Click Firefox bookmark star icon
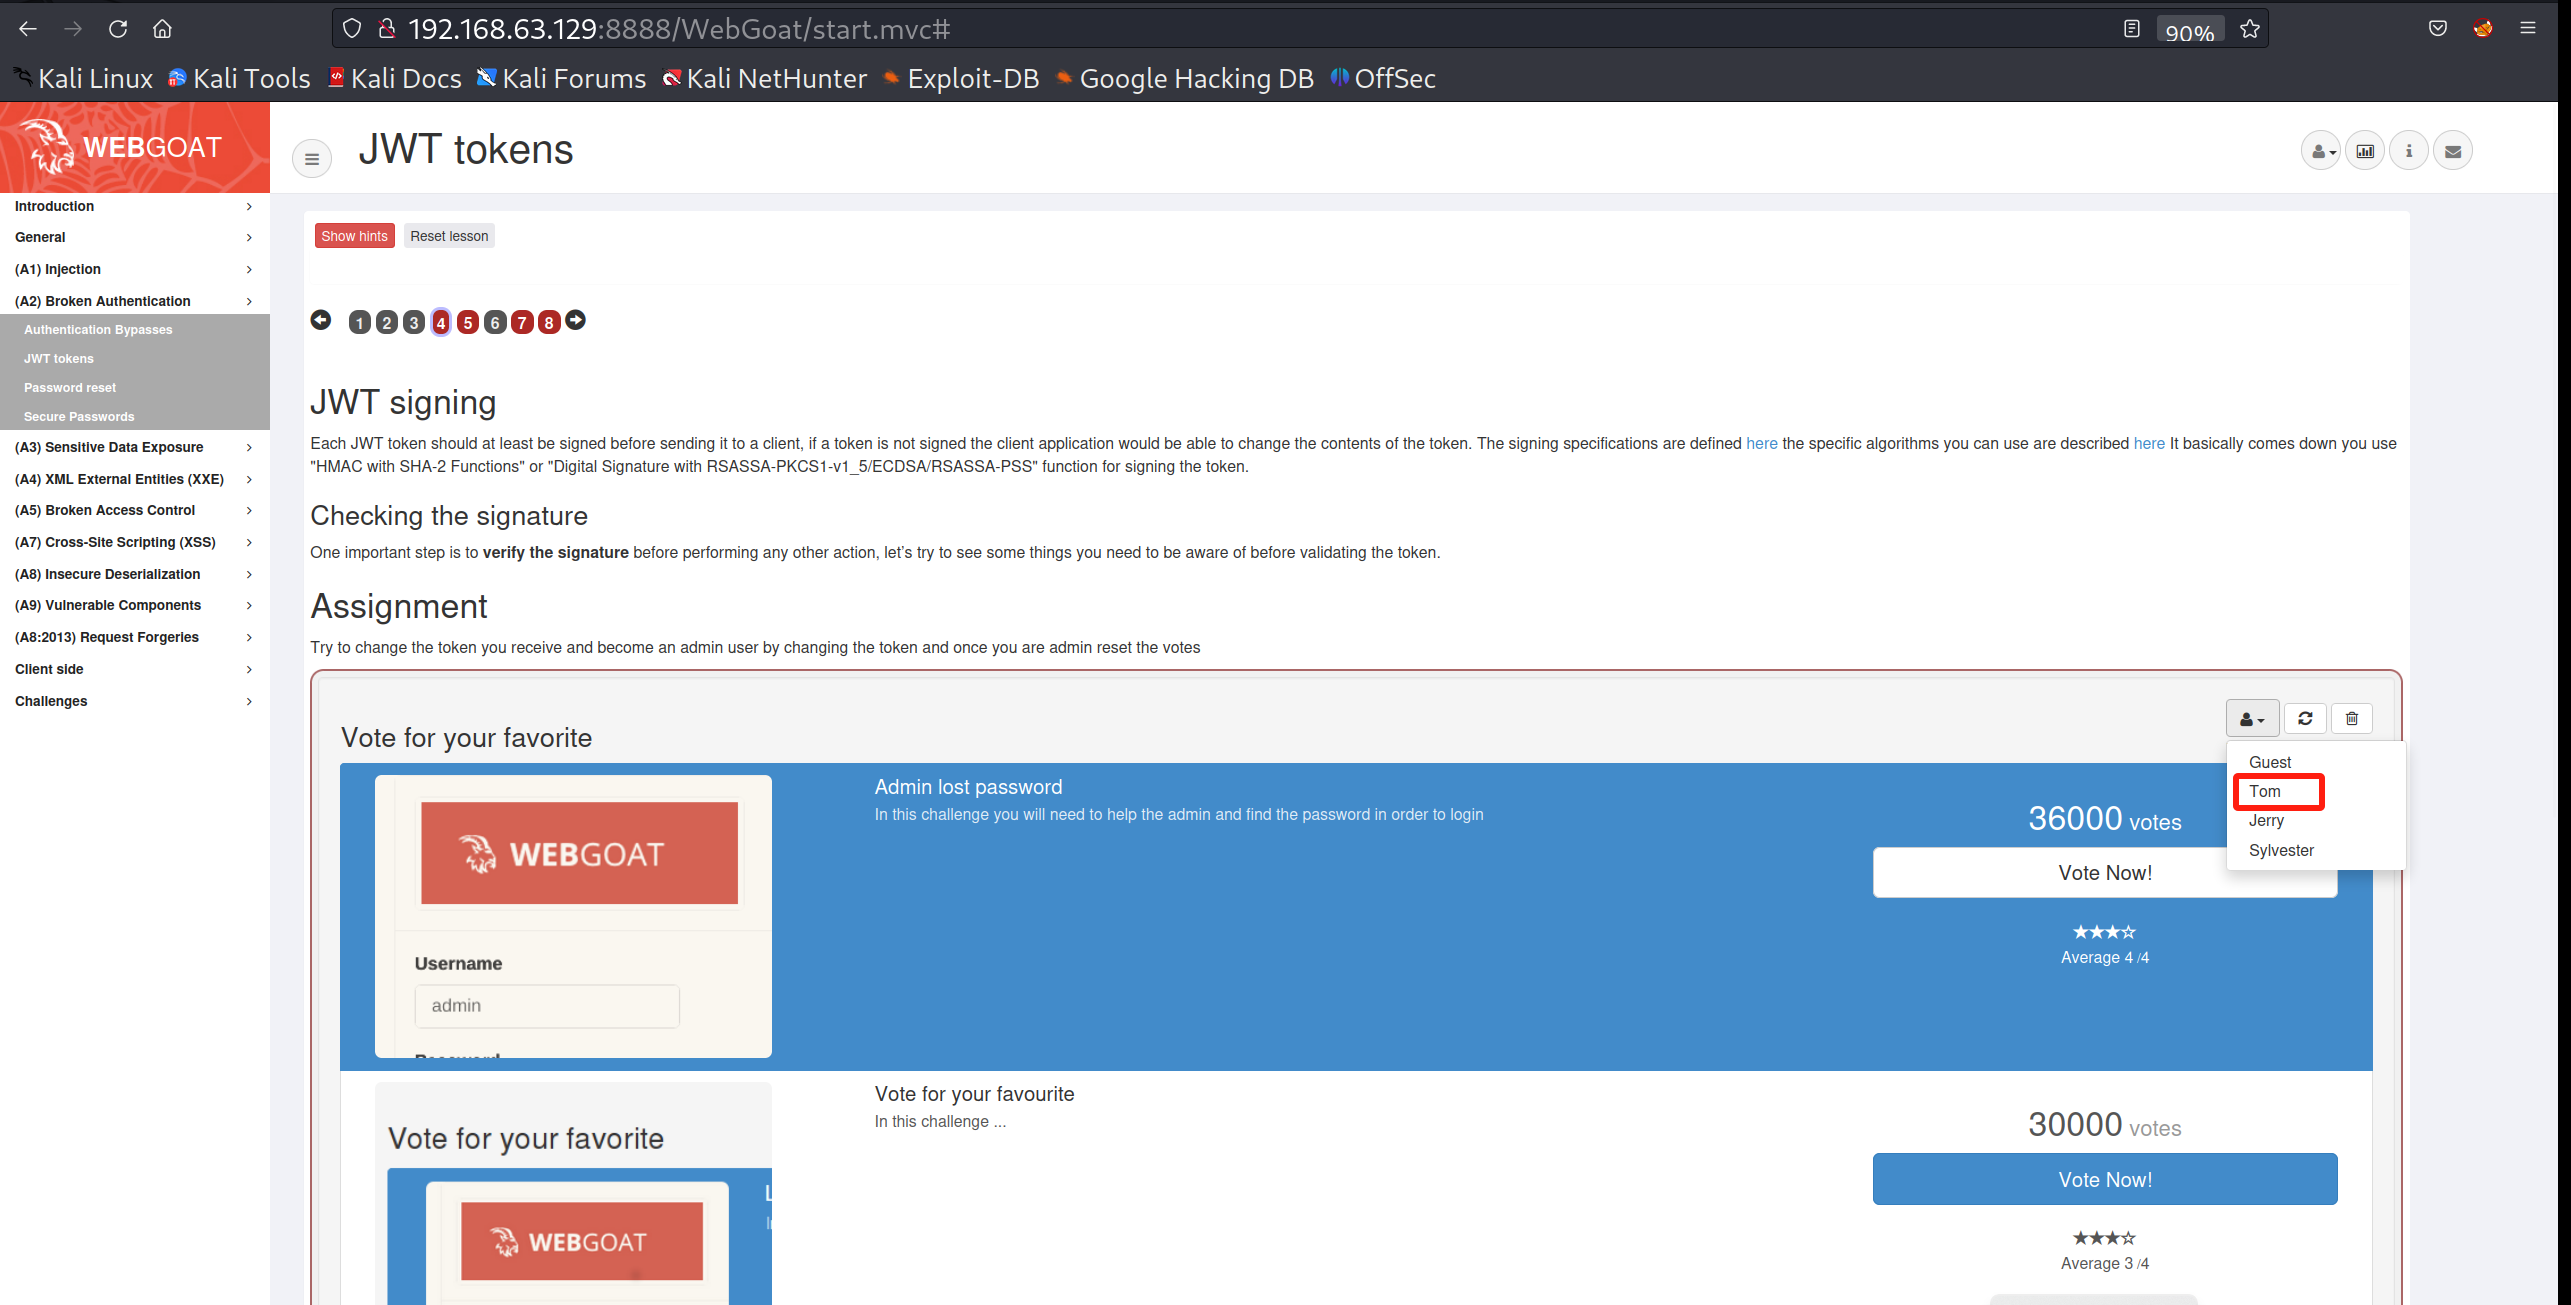This screenshot has height=1305, width=2571. (2249, 29)
